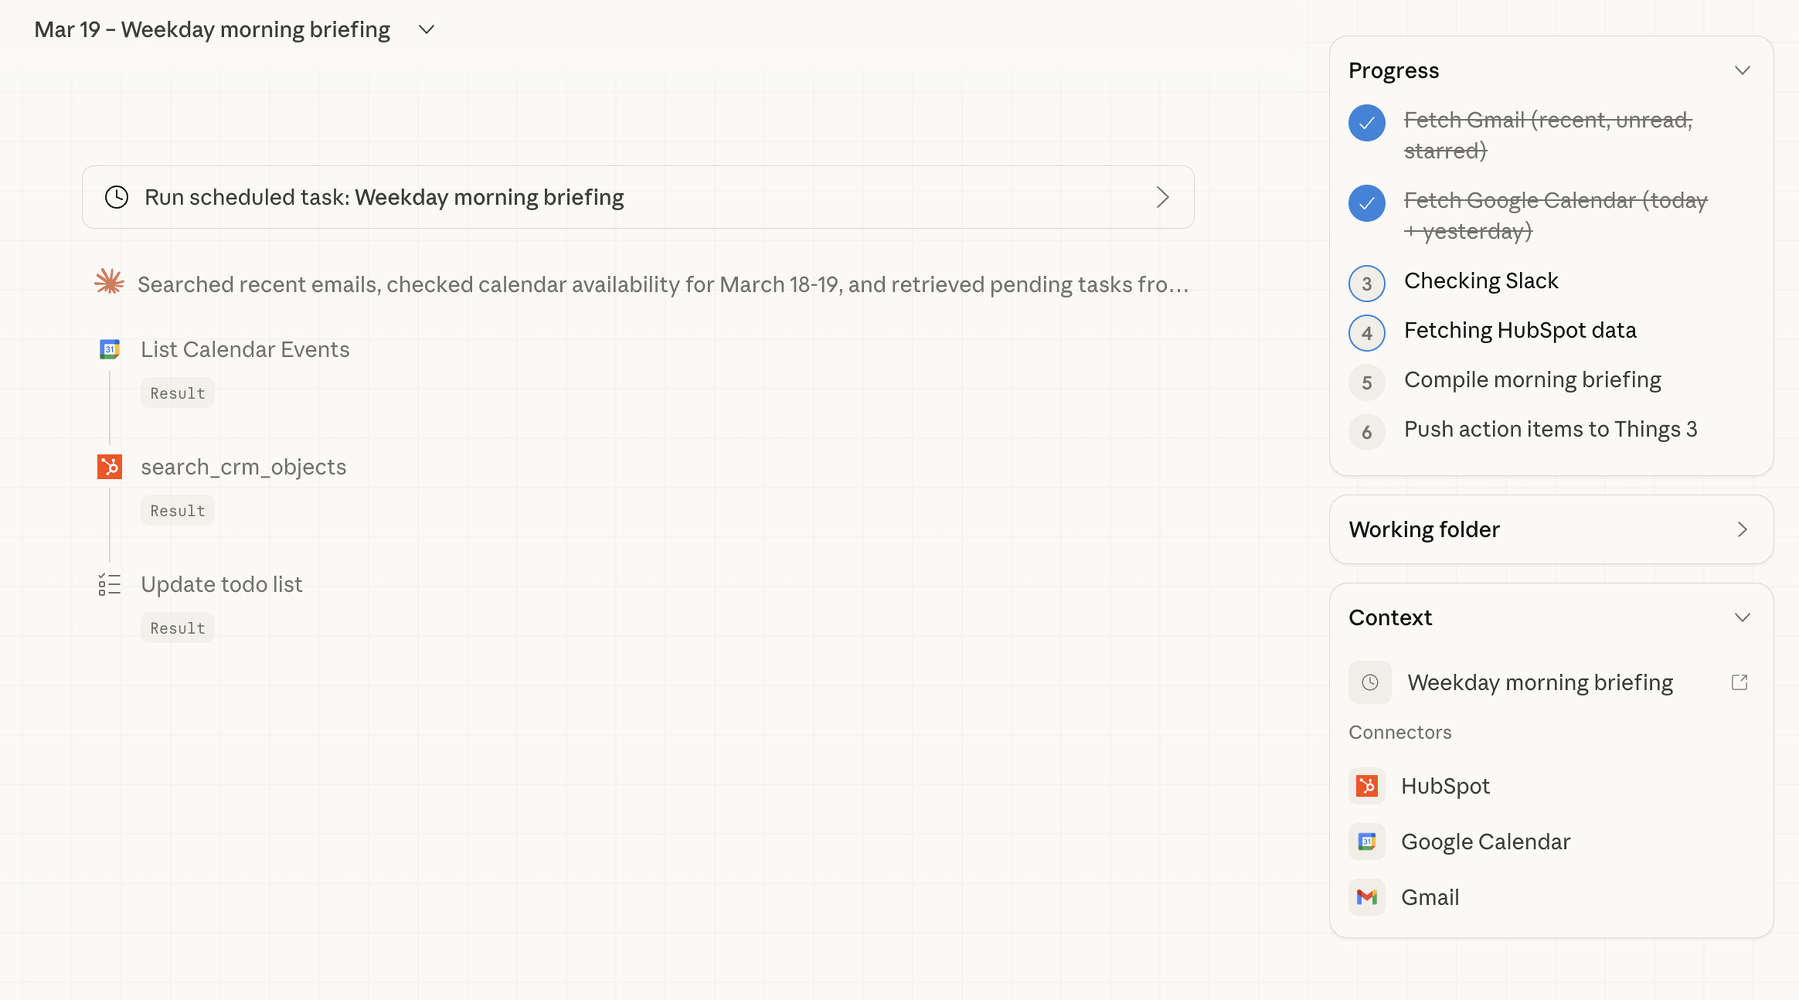
Task: Click the Push action items to Things 3 step
Action: pos(1550,429)
